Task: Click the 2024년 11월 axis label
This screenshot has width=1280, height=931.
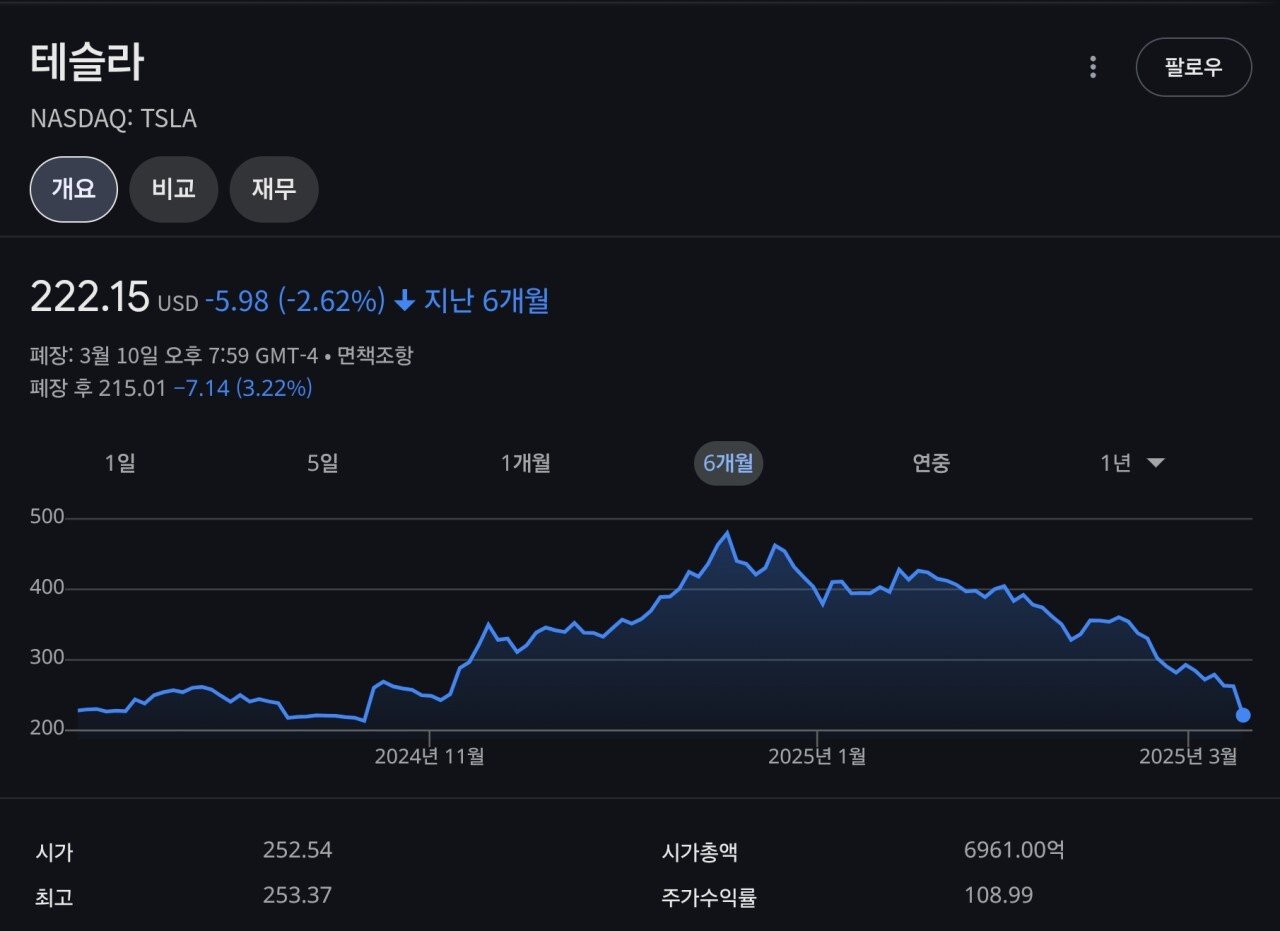Action: click(429, 757)
